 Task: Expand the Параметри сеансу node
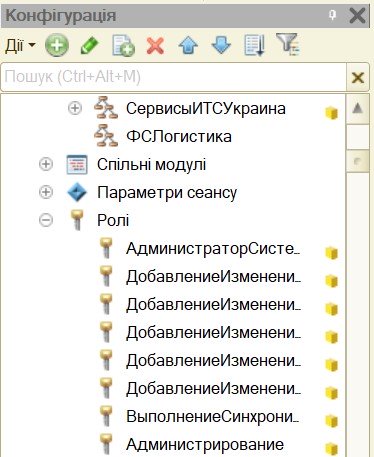pos(46,192)
